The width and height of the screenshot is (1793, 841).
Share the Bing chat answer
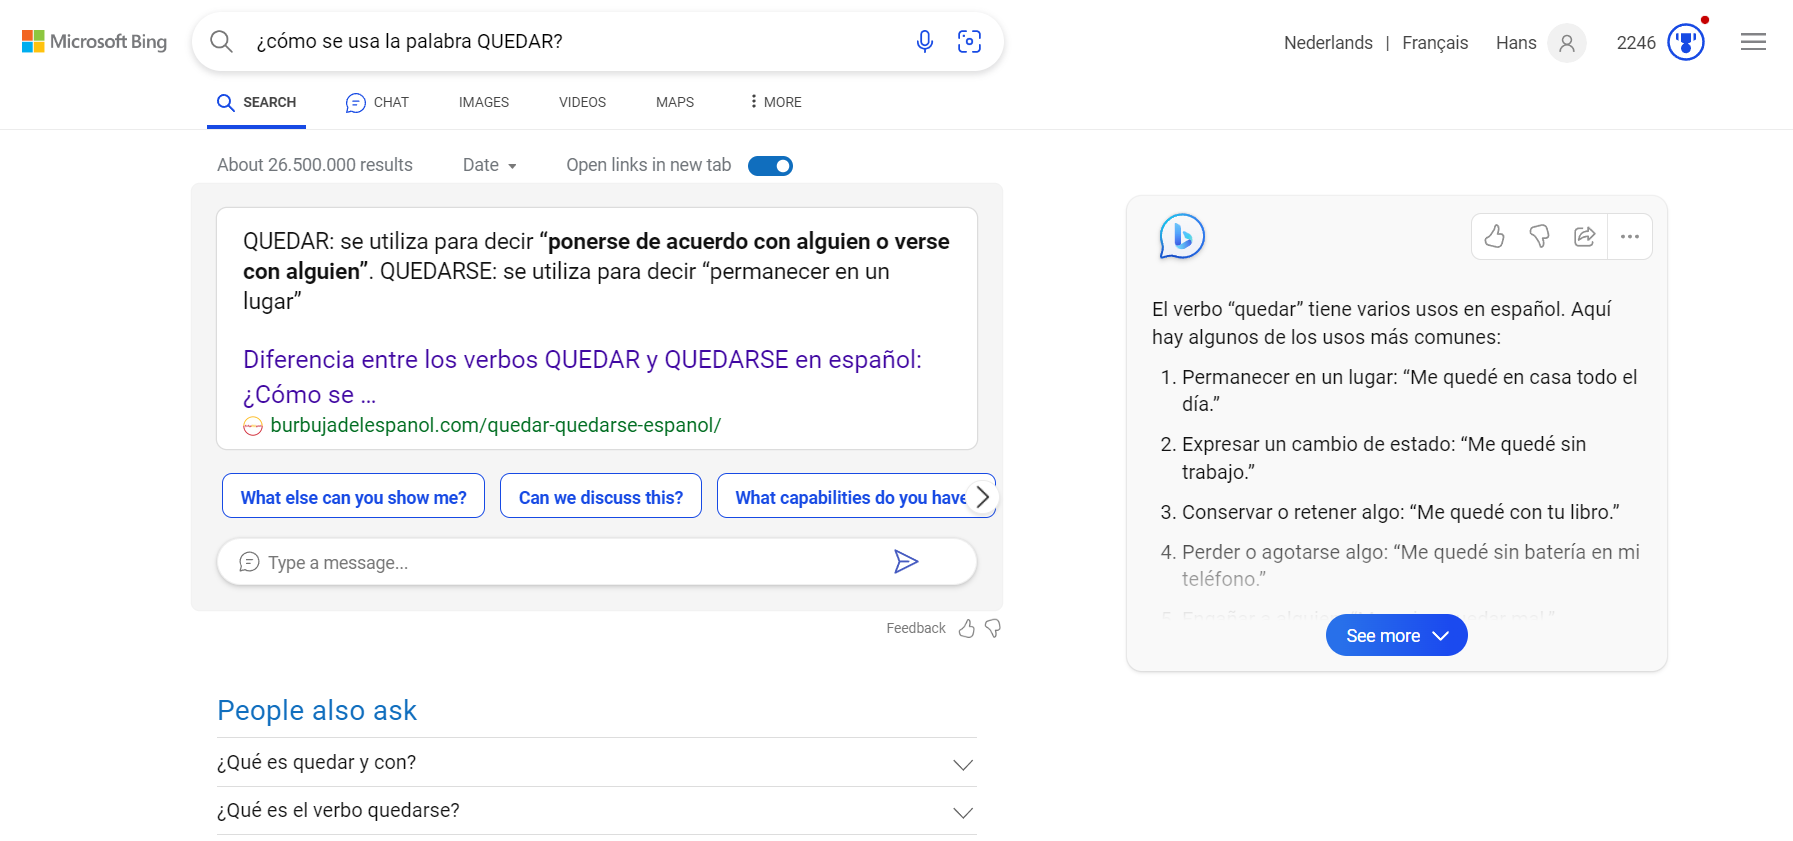pos(1584,237)
